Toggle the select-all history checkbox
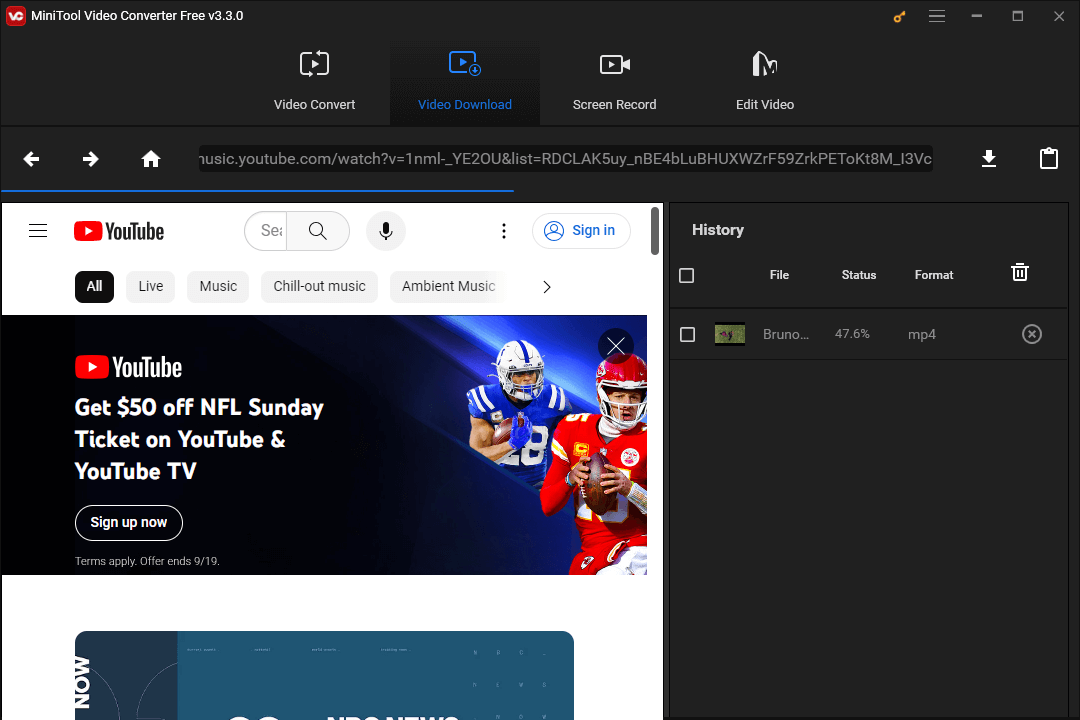Image resolution: width=1080 pixels, height=720 pixels. [x=687, y=275]
